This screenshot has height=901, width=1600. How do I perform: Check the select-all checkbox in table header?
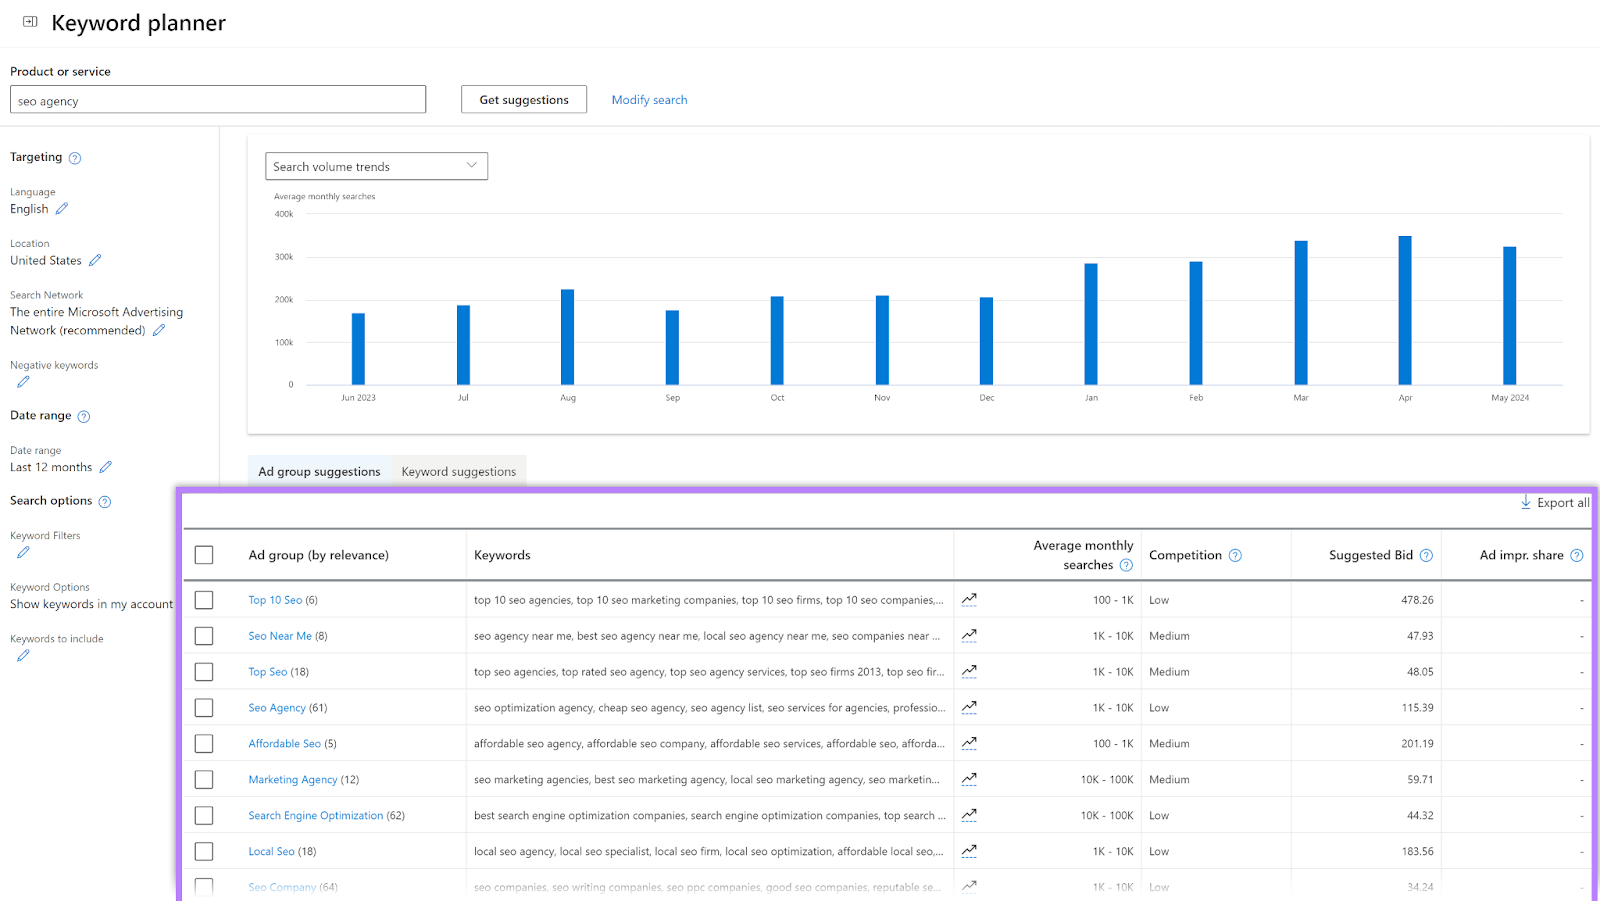[x=204, y=555]
